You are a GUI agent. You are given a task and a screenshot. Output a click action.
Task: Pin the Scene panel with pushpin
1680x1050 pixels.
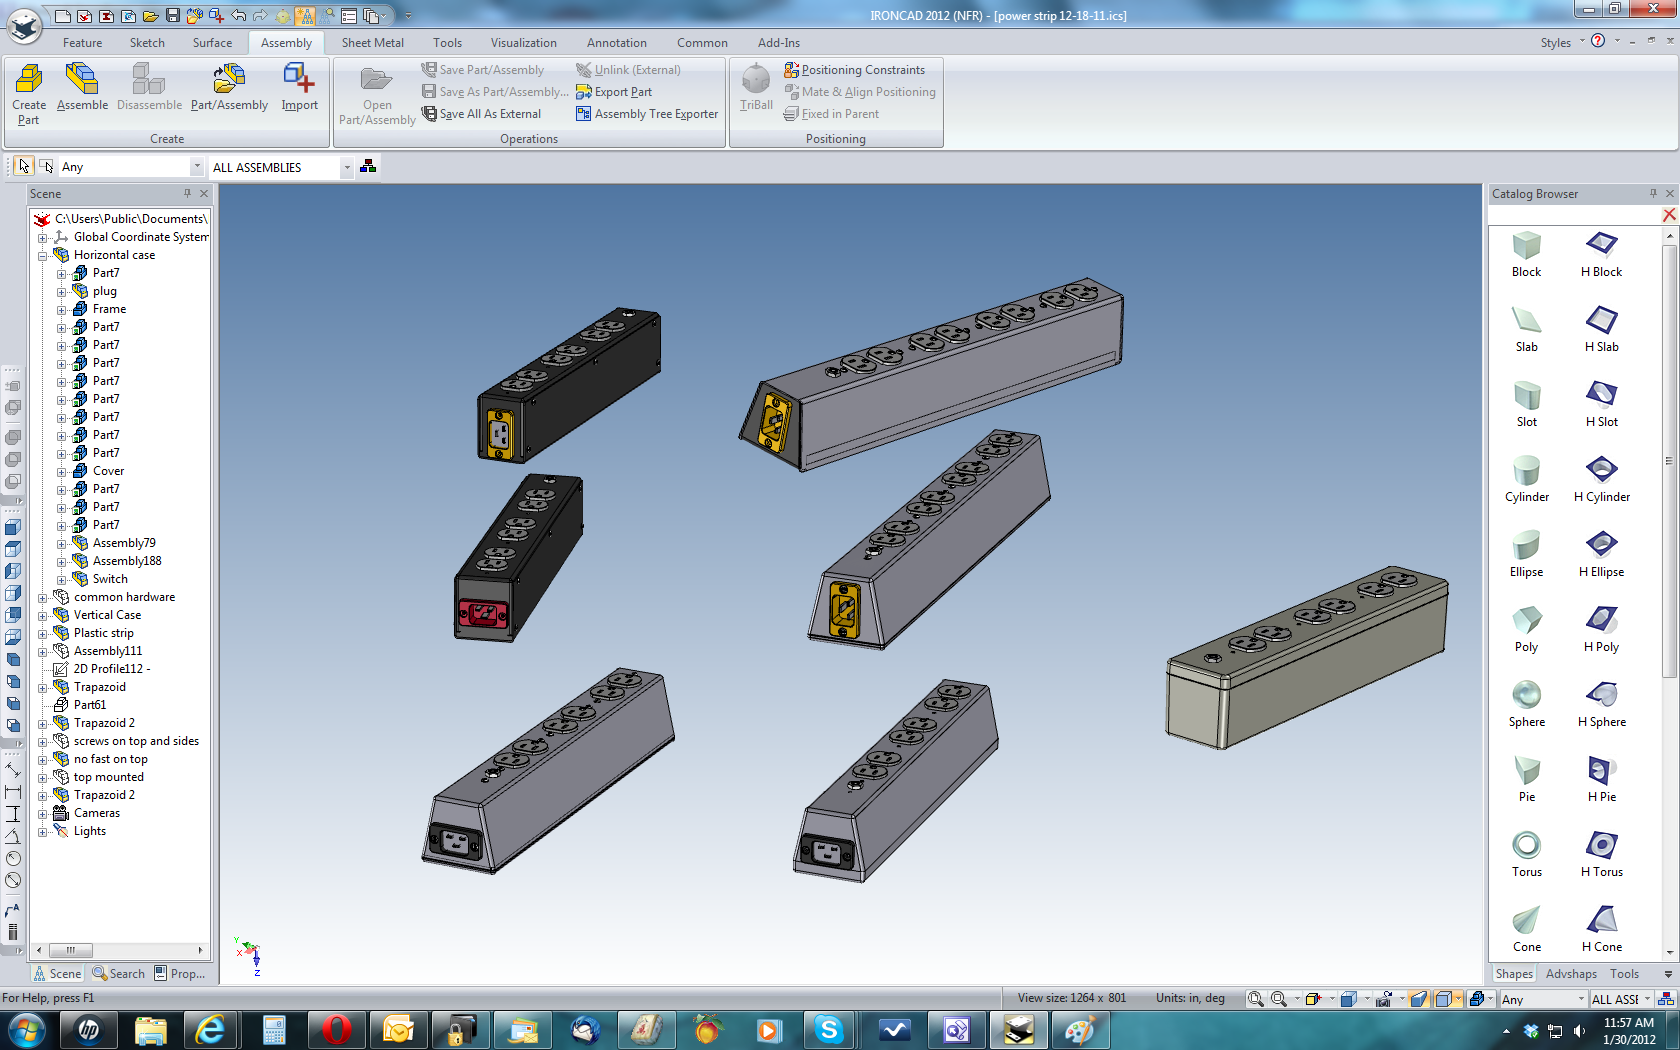[187, 194]
